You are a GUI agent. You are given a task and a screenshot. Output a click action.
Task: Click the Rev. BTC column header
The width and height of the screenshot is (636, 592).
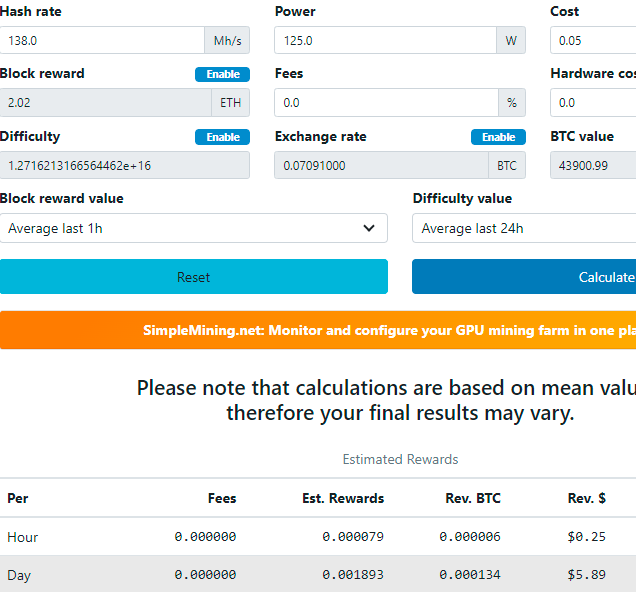point(473,498)
